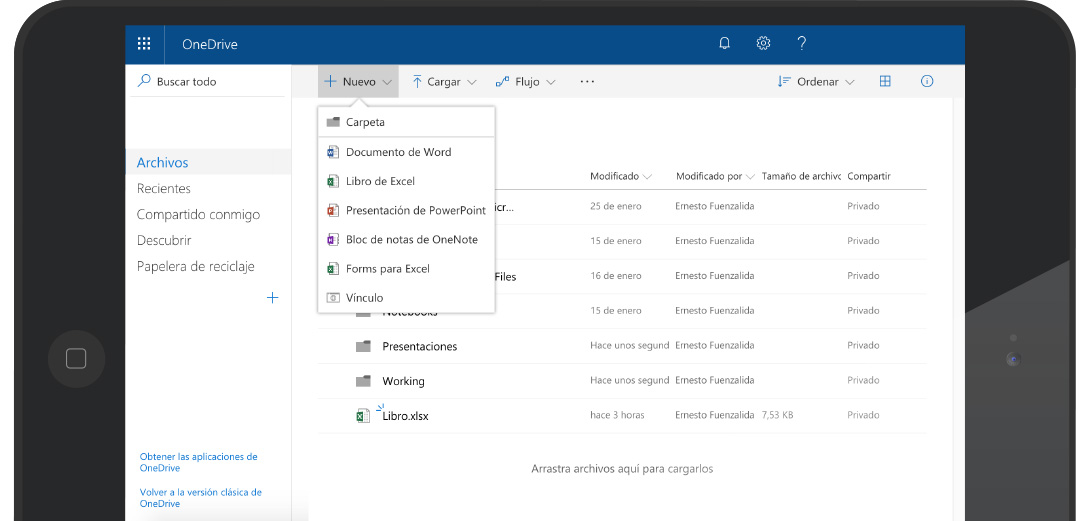Screen dimensions: 1084x521
Task: Select Documento de Word
Action: point(406,152)
